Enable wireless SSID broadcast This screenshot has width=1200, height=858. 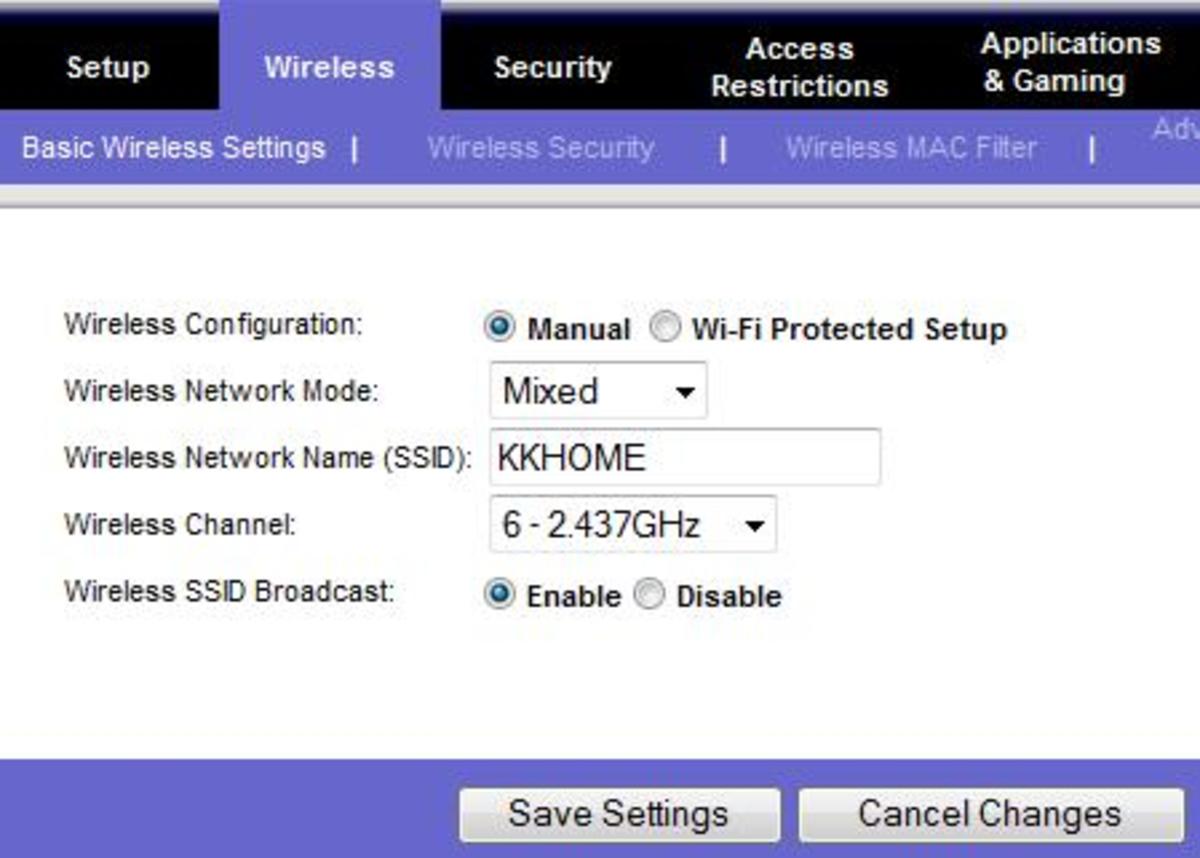click(499, 595)
